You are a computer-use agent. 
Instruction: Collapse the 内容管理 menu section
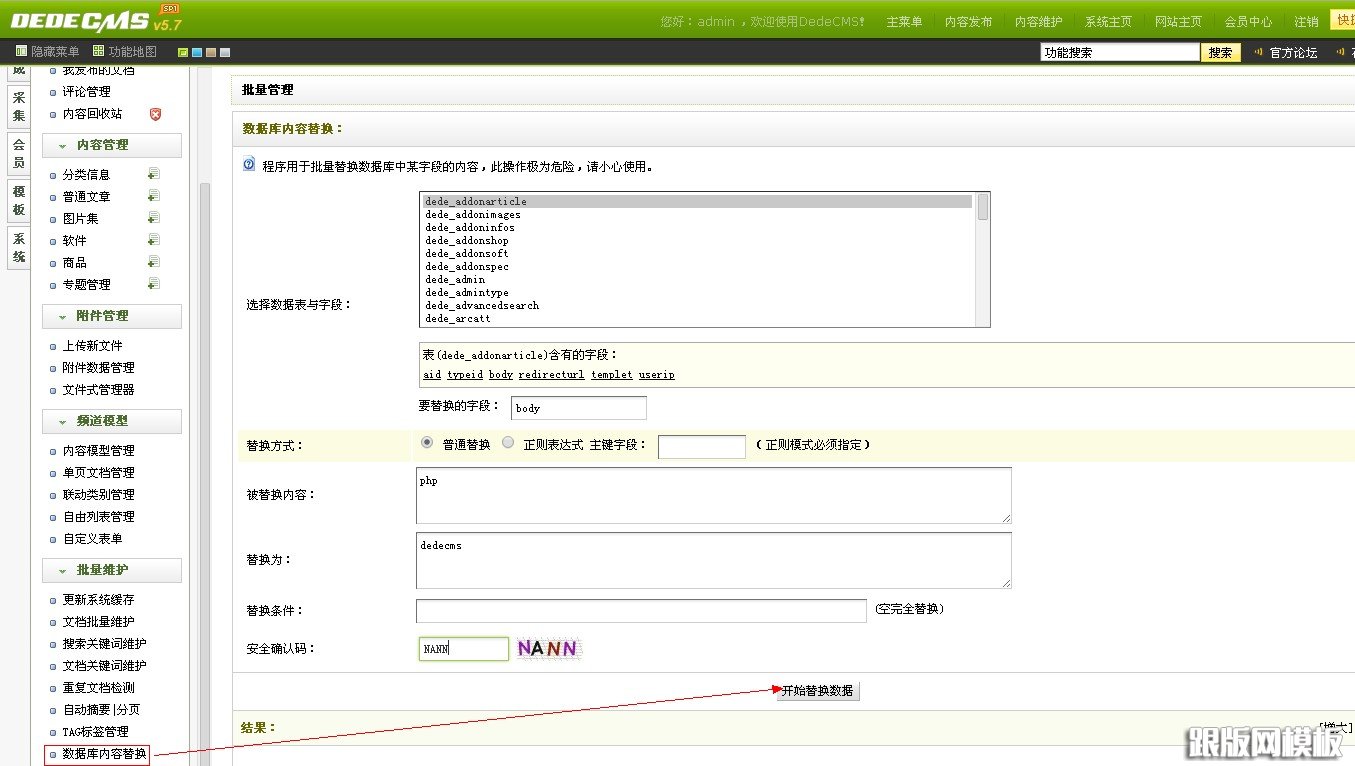pos(62,146)
